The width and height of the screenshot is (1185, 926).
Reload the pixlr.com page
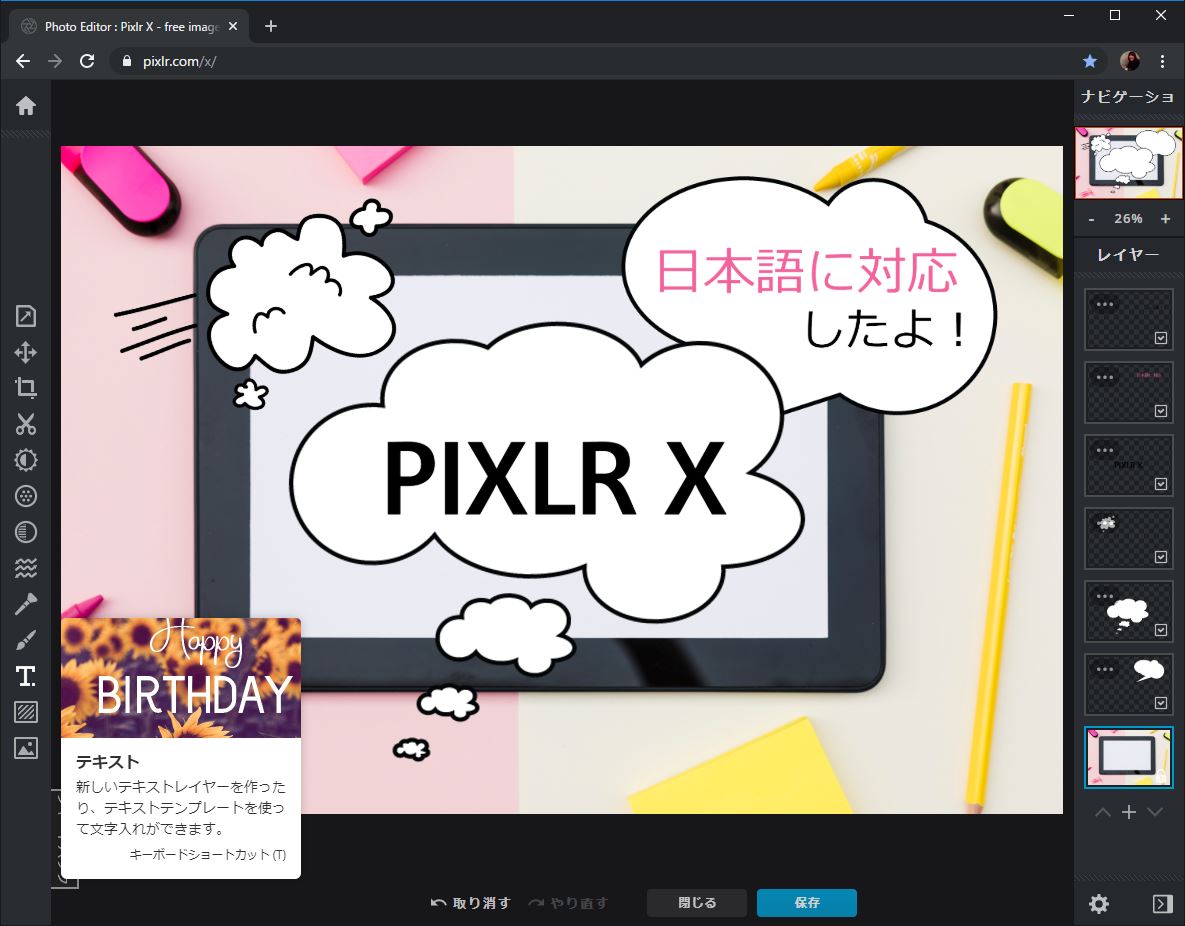87,61
